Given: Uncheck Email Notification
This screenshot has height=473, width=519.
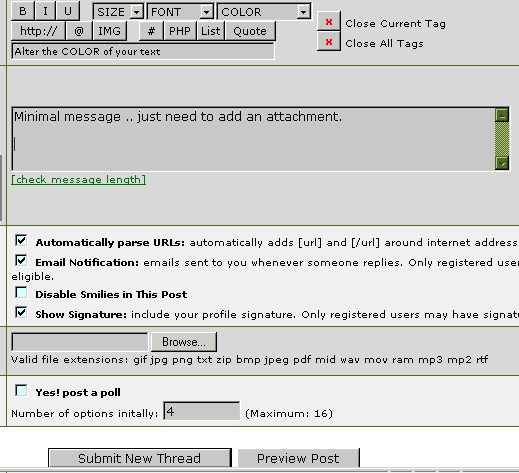Looking at the screenshot, I should pyautogui.click(x=21, y=260).
